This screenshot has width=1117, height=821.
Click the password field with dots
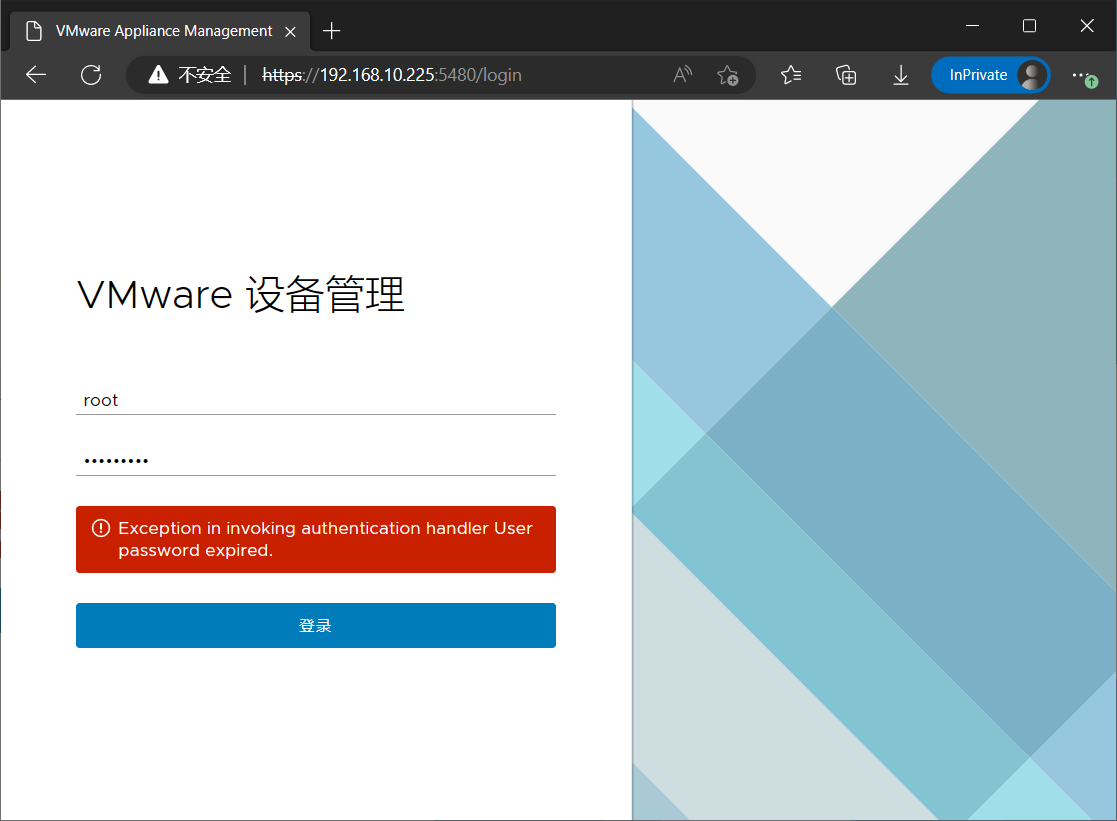click(316, 460)
